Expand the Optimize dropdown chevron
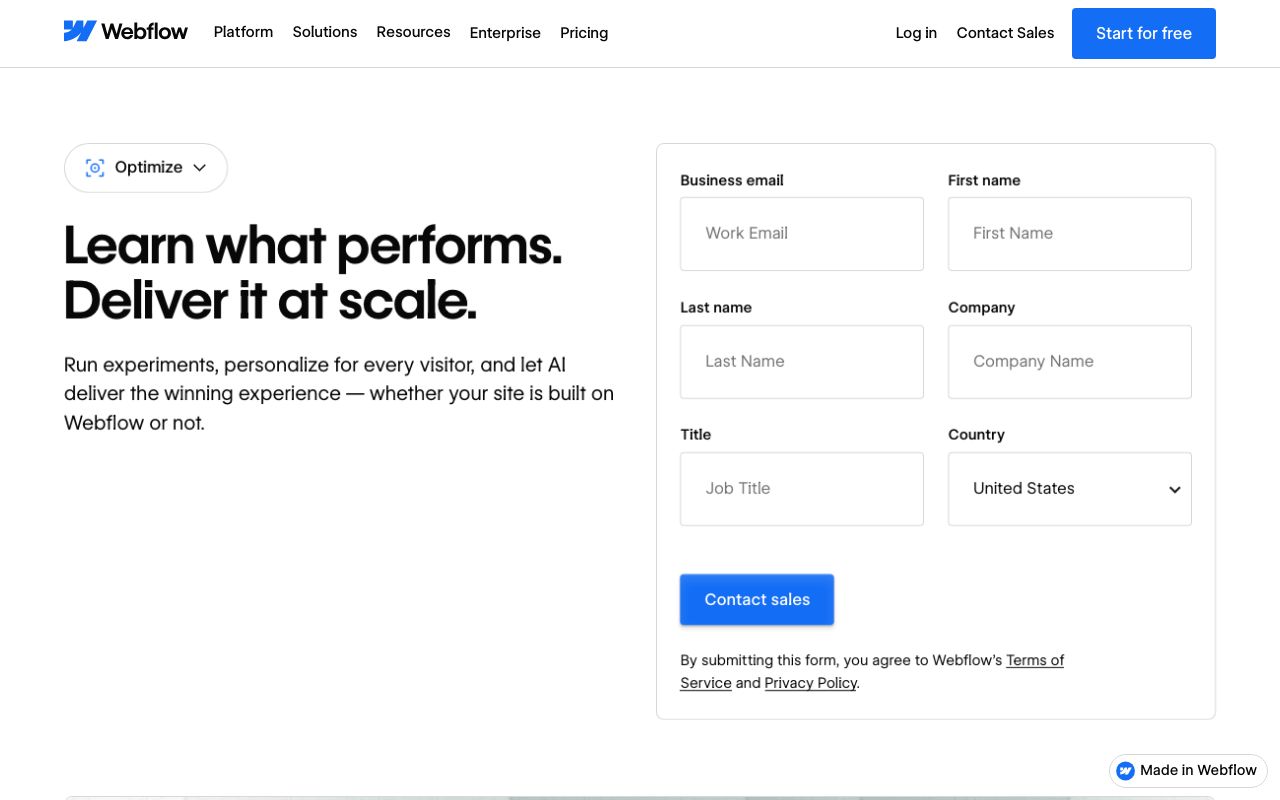 point(199,168)
